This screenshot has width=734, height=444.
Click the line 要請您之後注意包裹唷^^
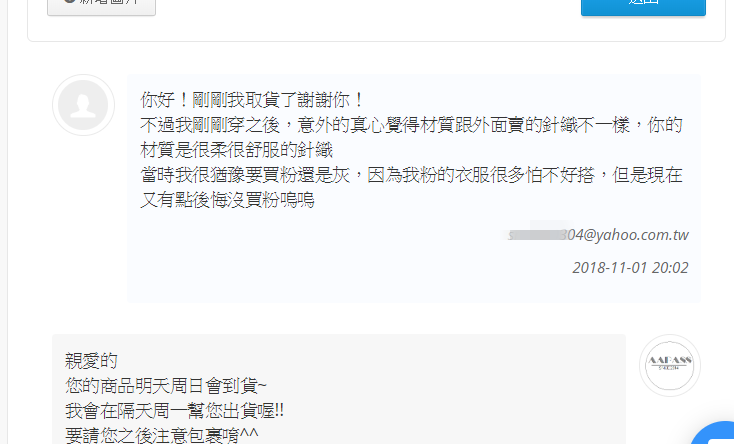coord(161,436)
